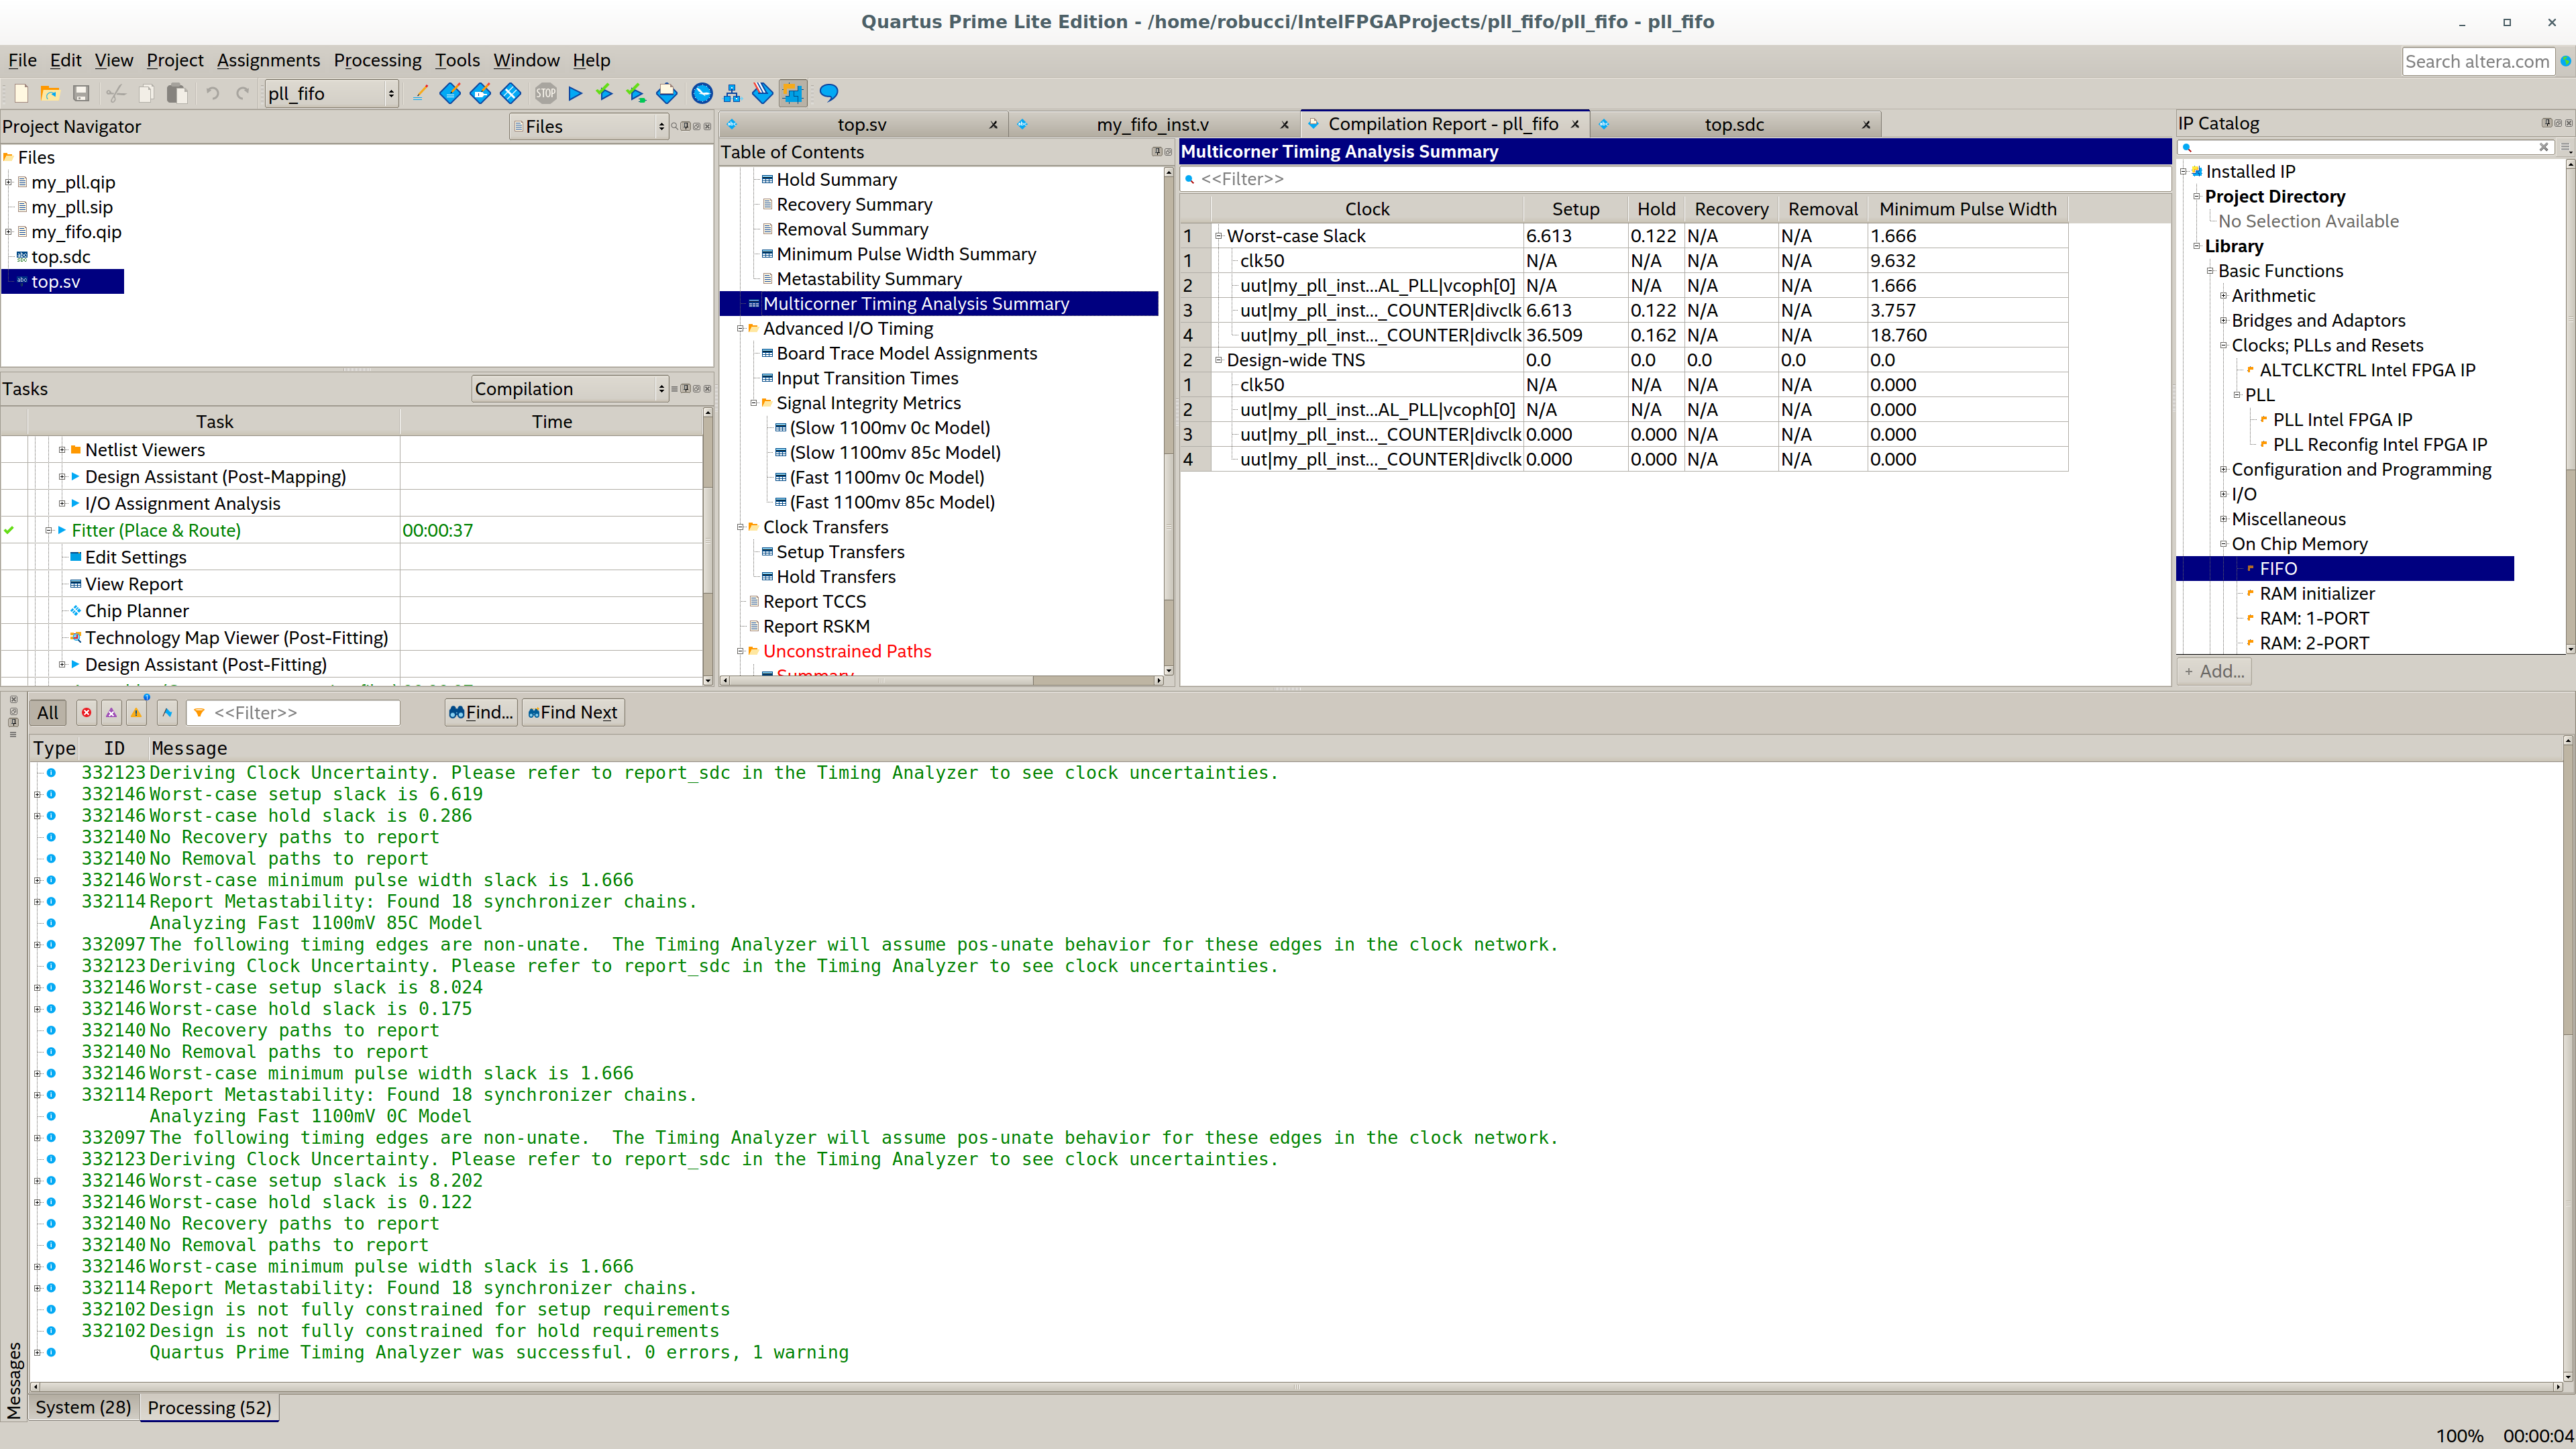Screen dimensions: 2576x1449
Task: Switch to the my_fifo_inst.v tab
Action: click(x=1152, y=124)
